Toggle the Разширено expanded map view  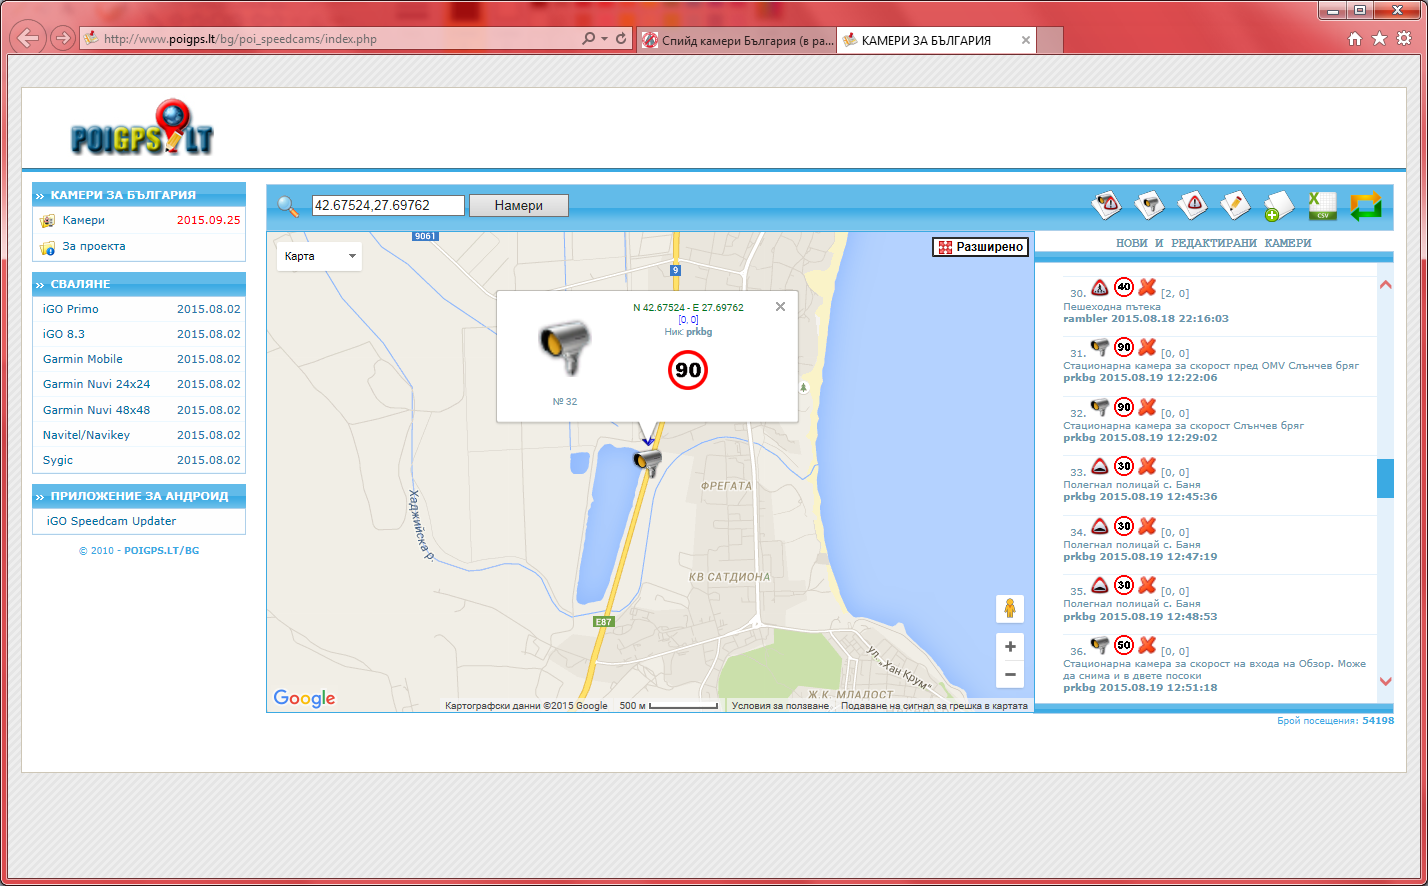click(980, 247)
